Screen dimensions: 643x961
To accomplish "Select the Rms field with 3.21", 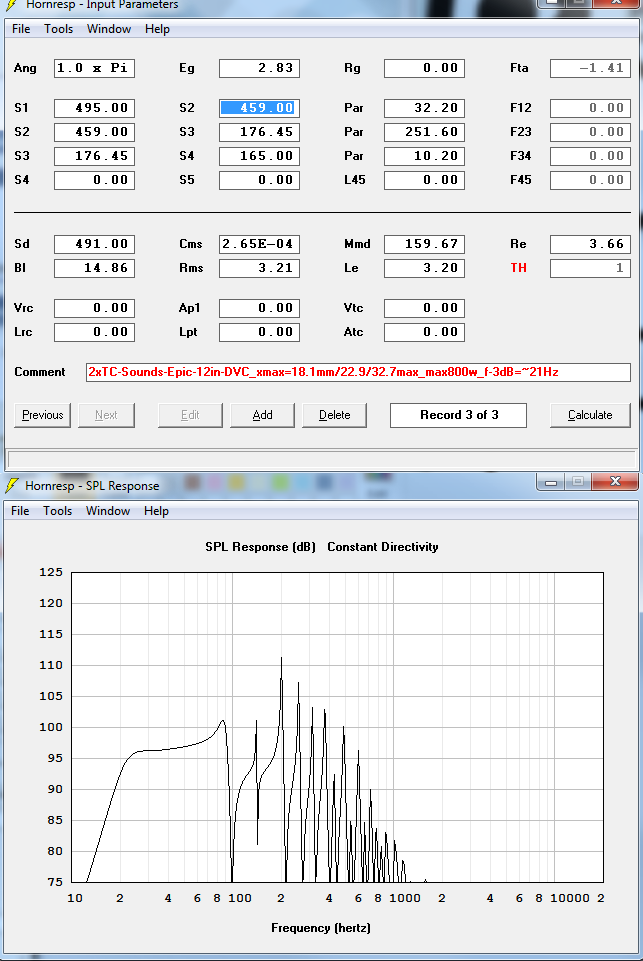I will 259,268.
